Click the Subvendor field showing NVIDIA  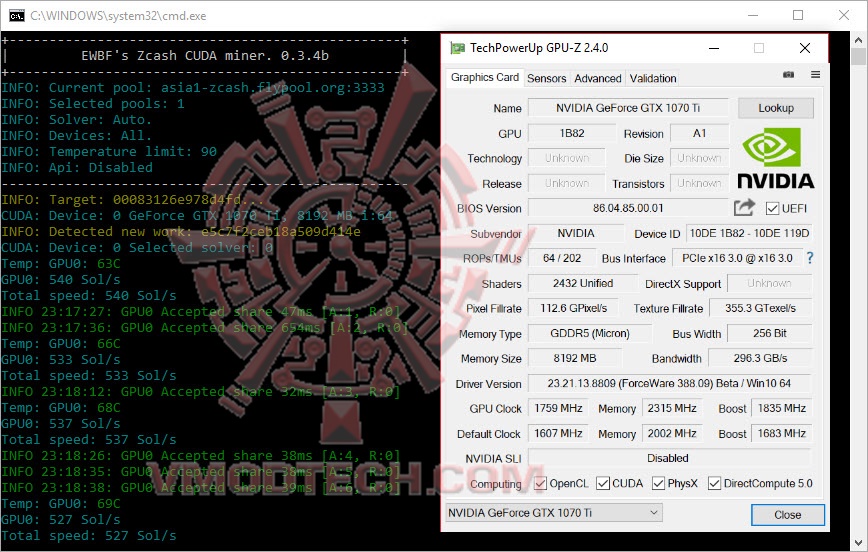(x=576, y=233)
